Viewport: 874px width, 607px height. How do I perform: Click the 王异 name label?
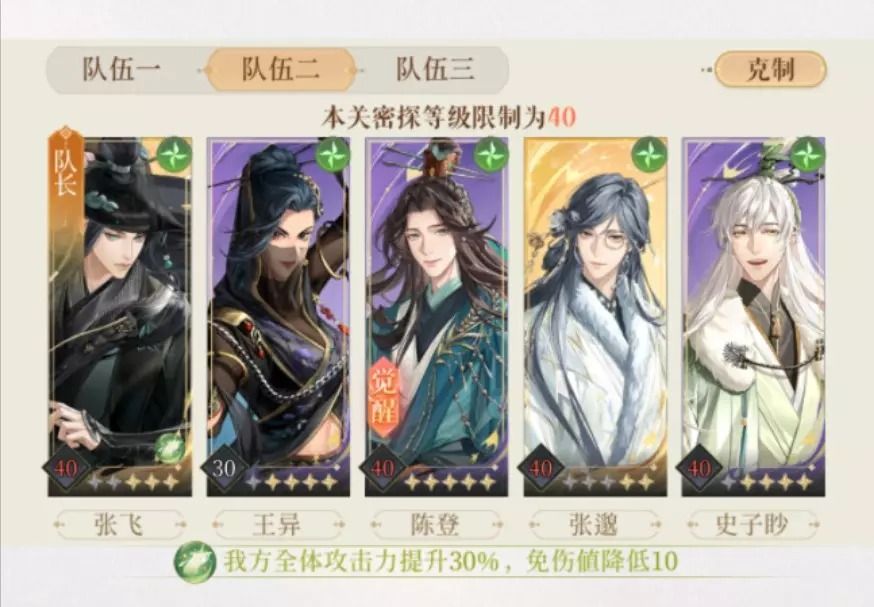pyautogui.click(x=277, y=525)
